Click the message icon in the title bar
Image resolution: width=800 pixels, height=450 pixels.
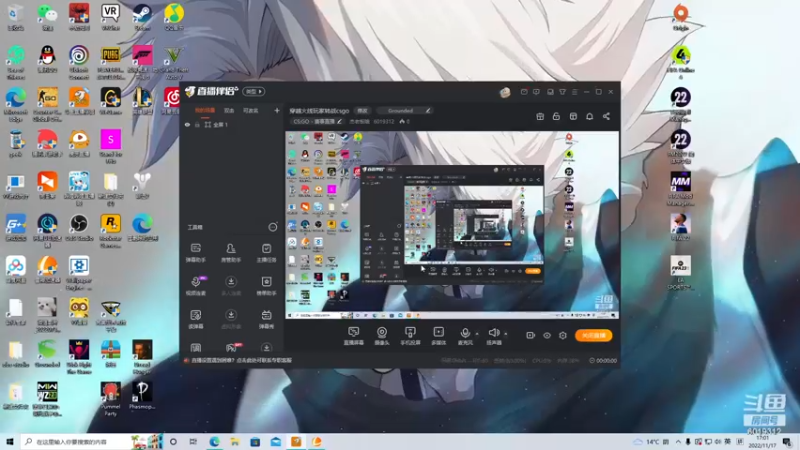(536, 92)
